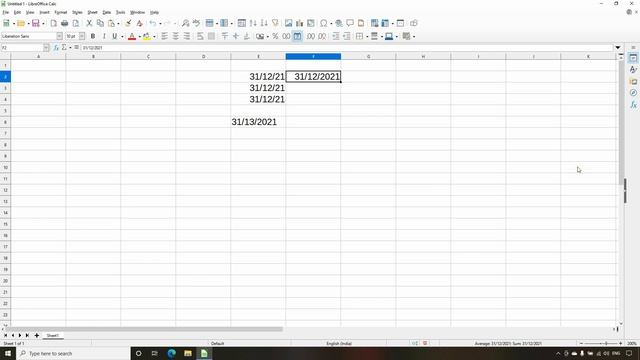The height and width of the screenshot is (360, 640).
Task: Open the Sheet menu
Action: tap(93, 12)
